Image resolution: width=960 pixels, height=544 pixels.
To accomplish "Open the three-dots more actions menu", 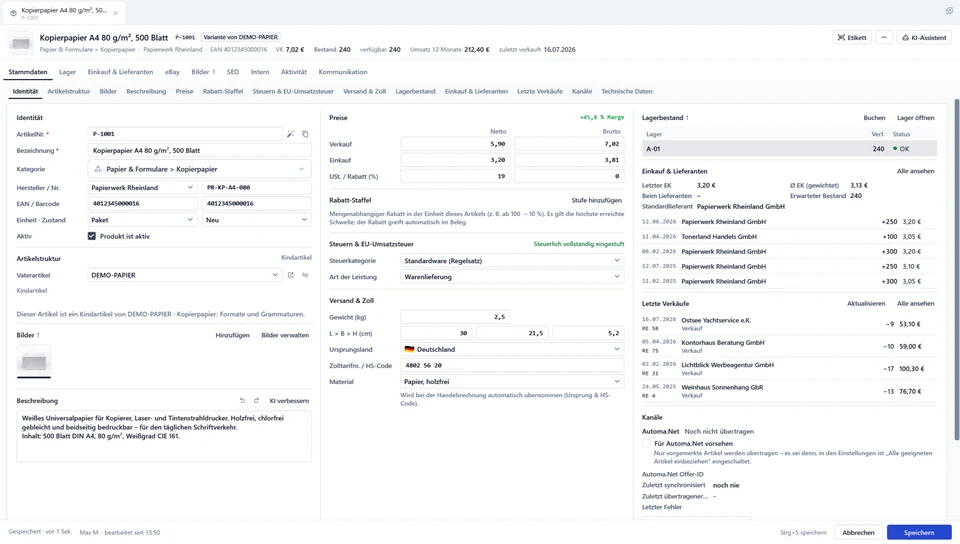I will coord(884,37).
